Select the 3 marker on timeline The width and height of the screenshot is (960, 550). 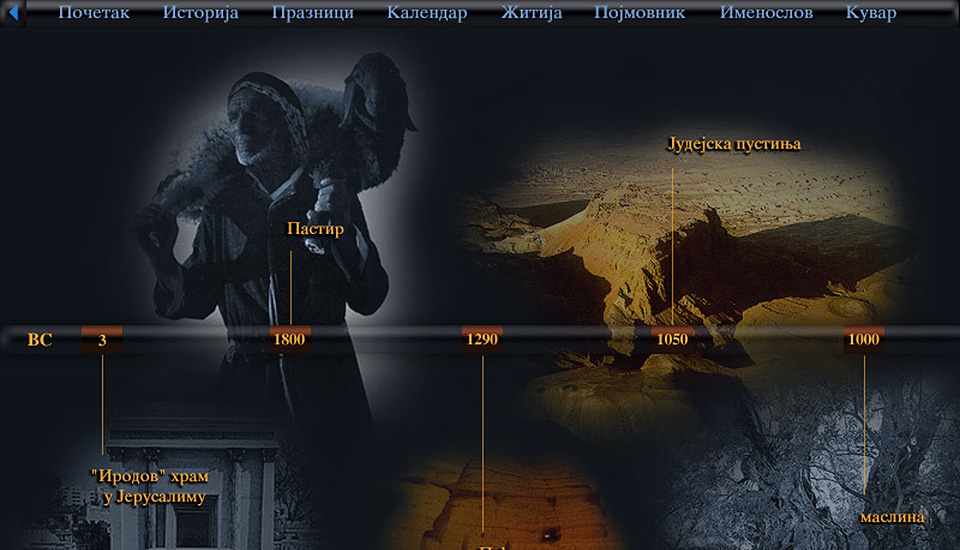coord(102,339)
